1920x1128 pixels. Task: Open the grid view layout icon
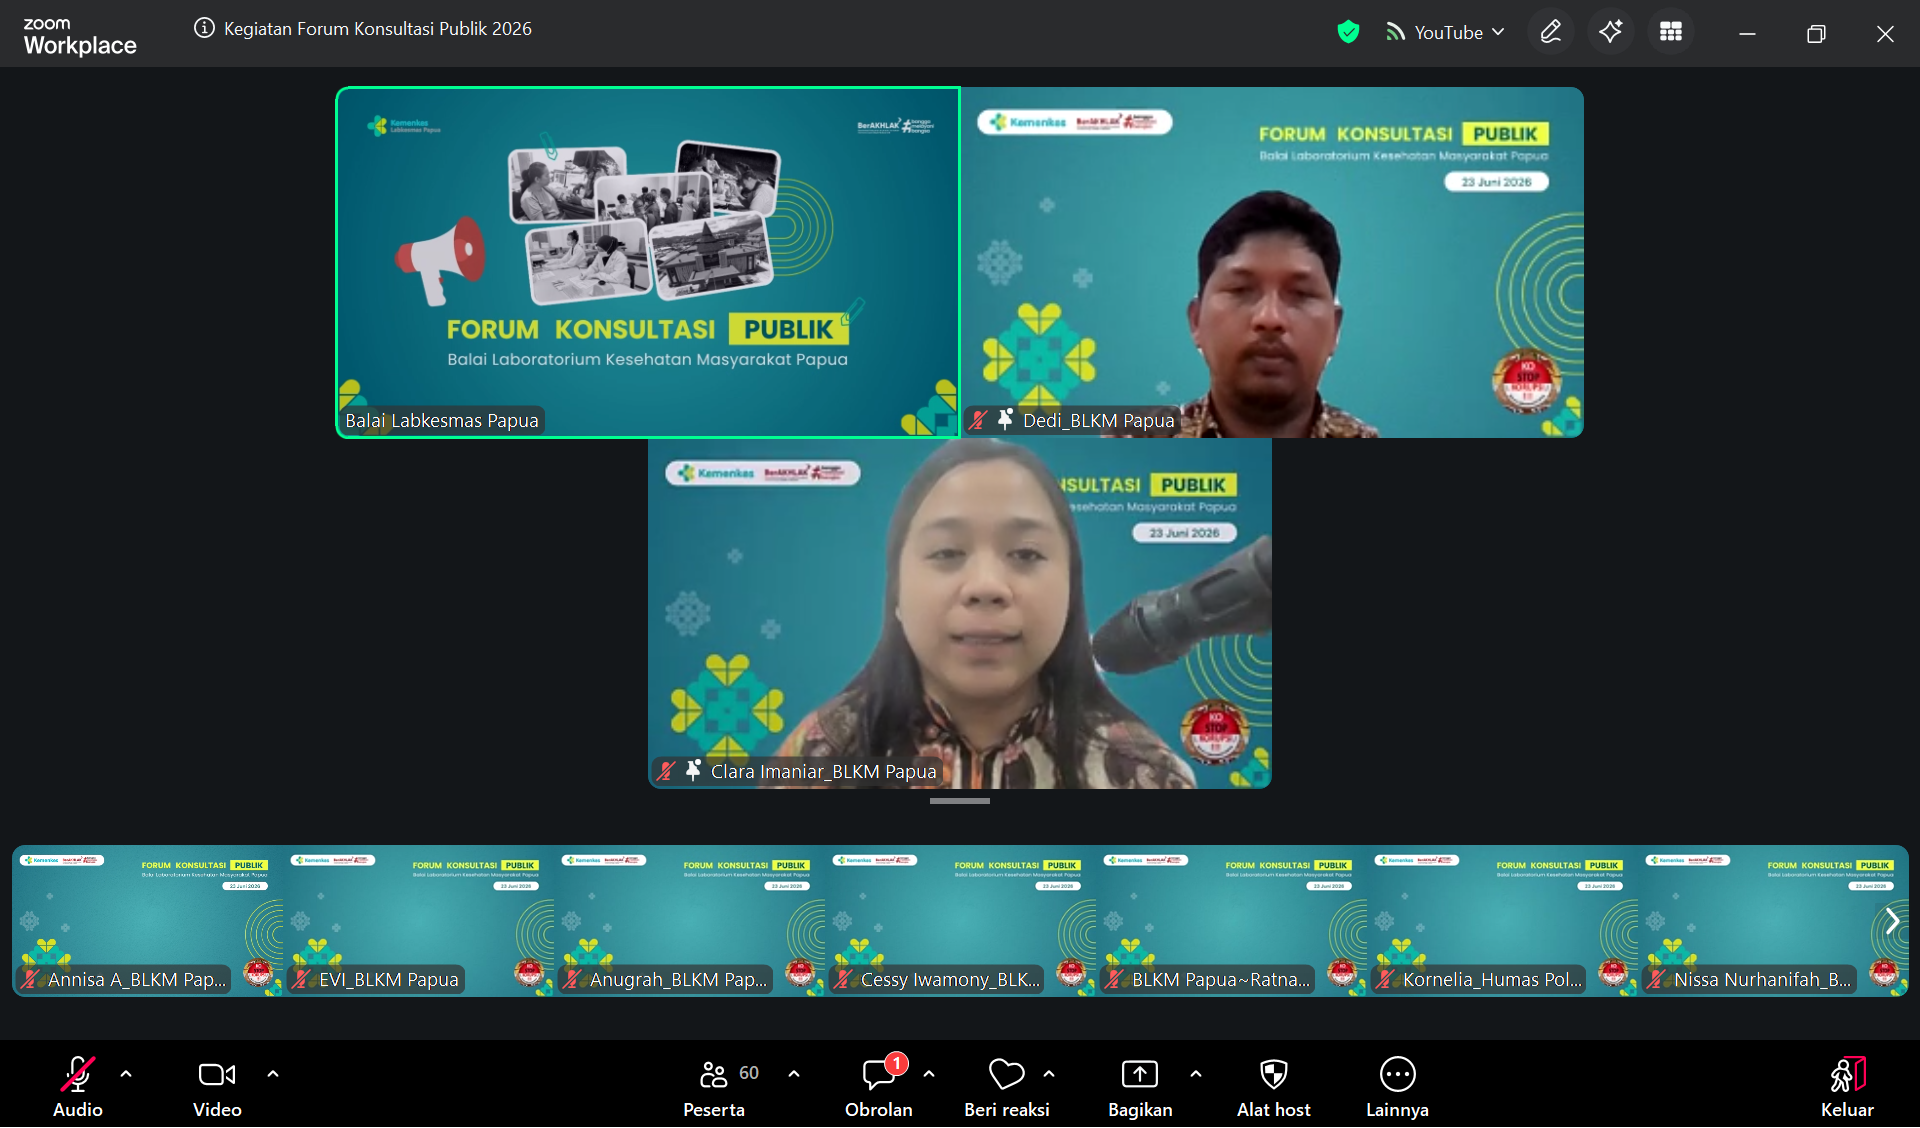[x=1671, y=32]
